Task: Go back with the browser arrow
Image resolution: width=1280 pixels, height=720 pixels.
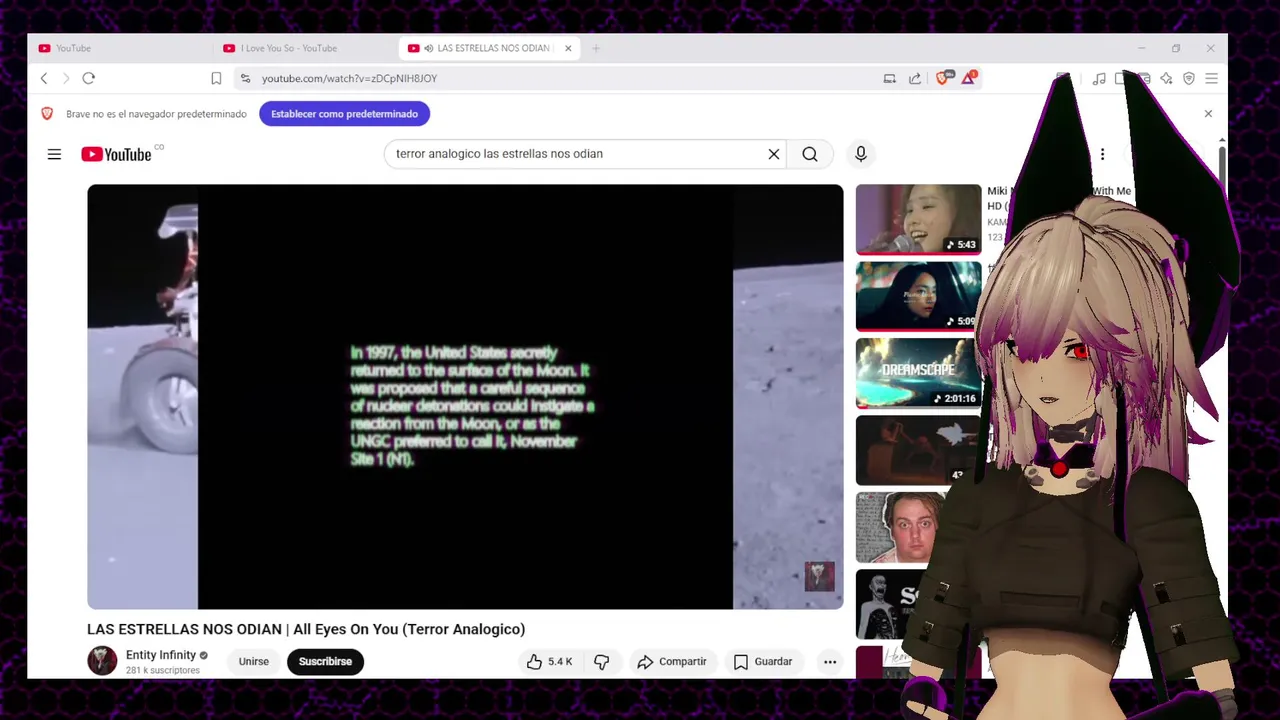Action: [44, 78]
